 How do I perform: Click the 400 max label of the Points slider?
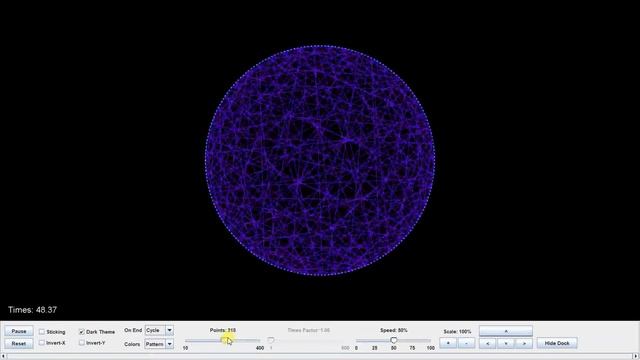[260, 348]
